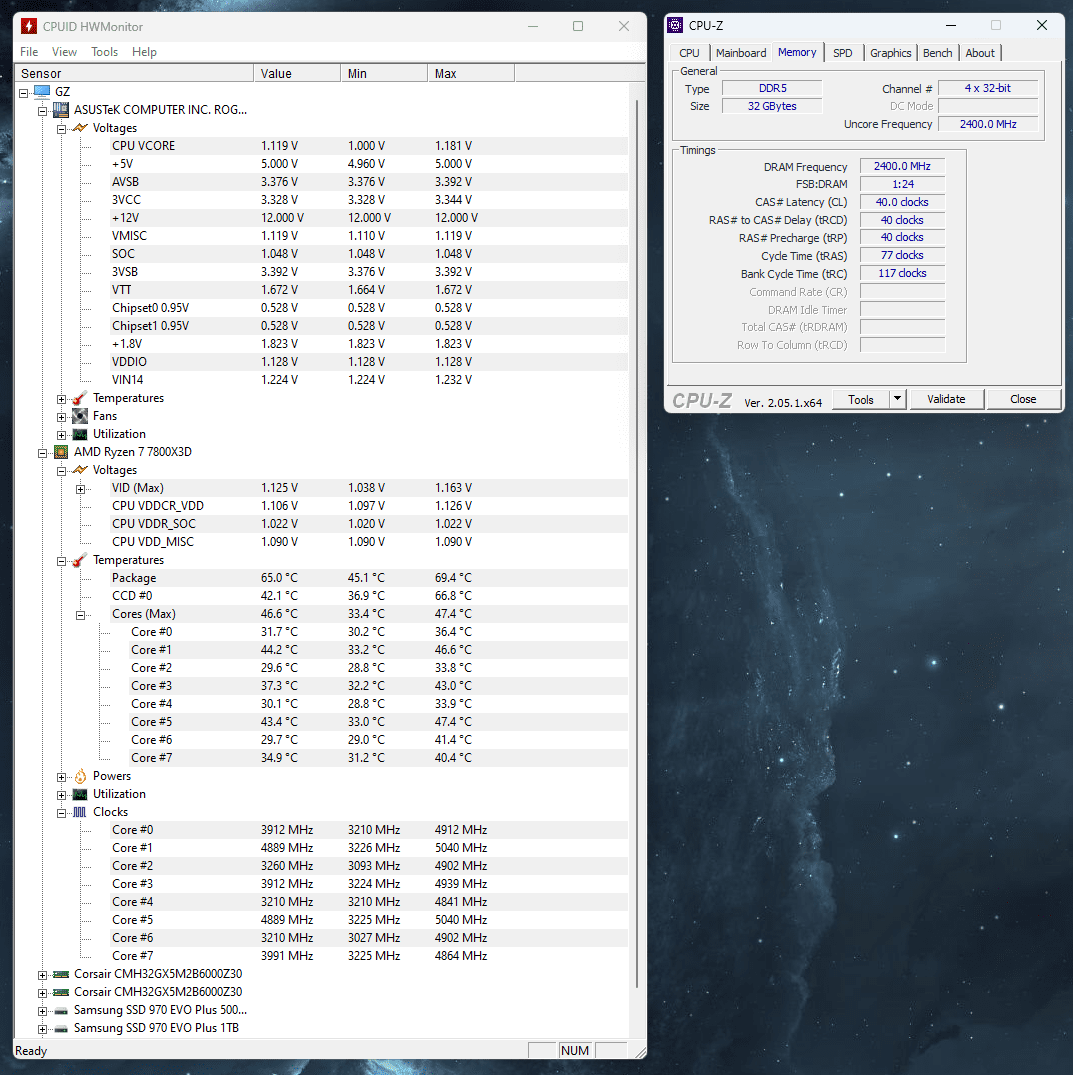Select the Core #5 temperature row
Screen dimensions: 1073x1075
(379, 722)
